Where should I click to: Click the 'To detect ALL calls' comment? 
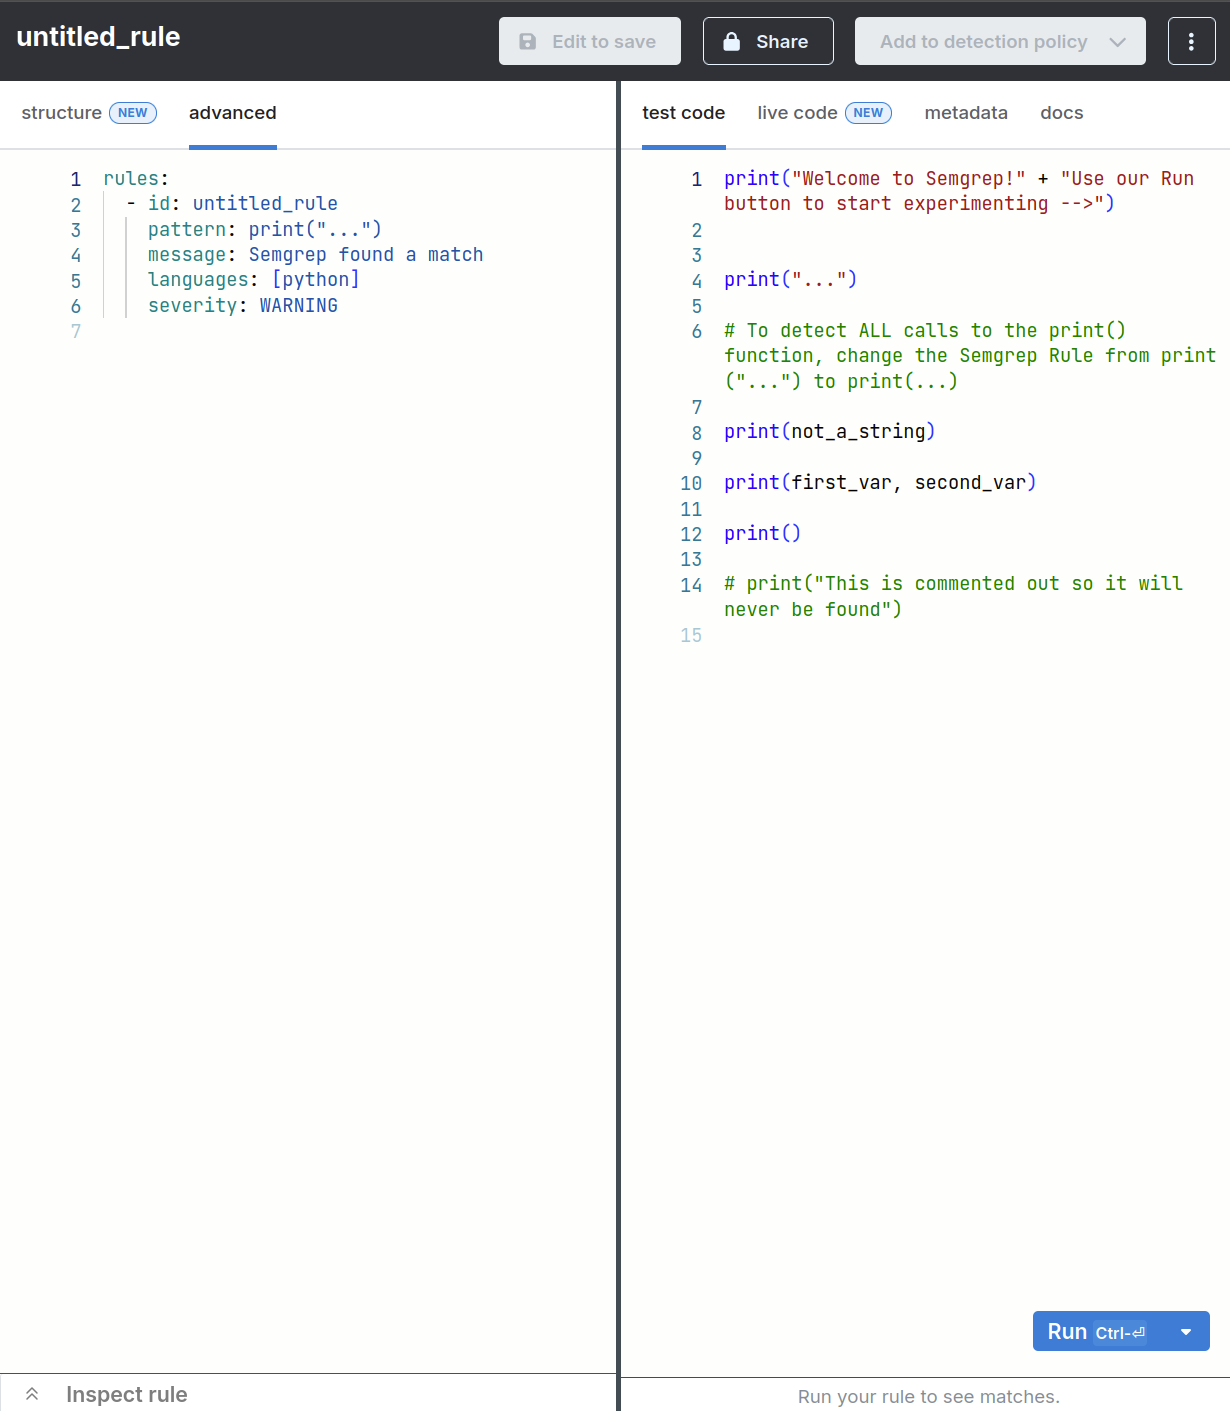(x=970, y=356)
